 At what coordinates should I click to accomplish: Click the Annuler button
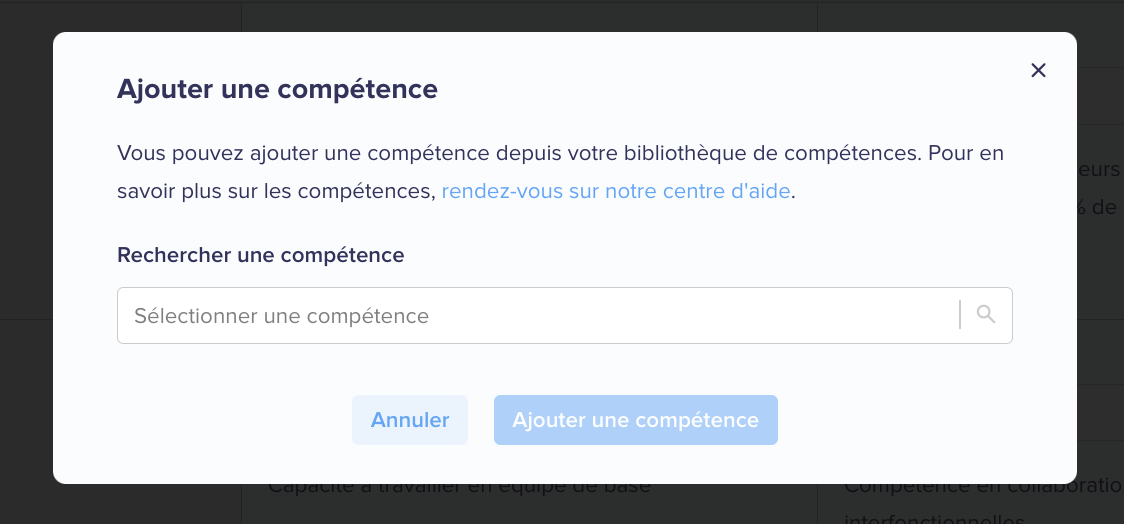409,420
